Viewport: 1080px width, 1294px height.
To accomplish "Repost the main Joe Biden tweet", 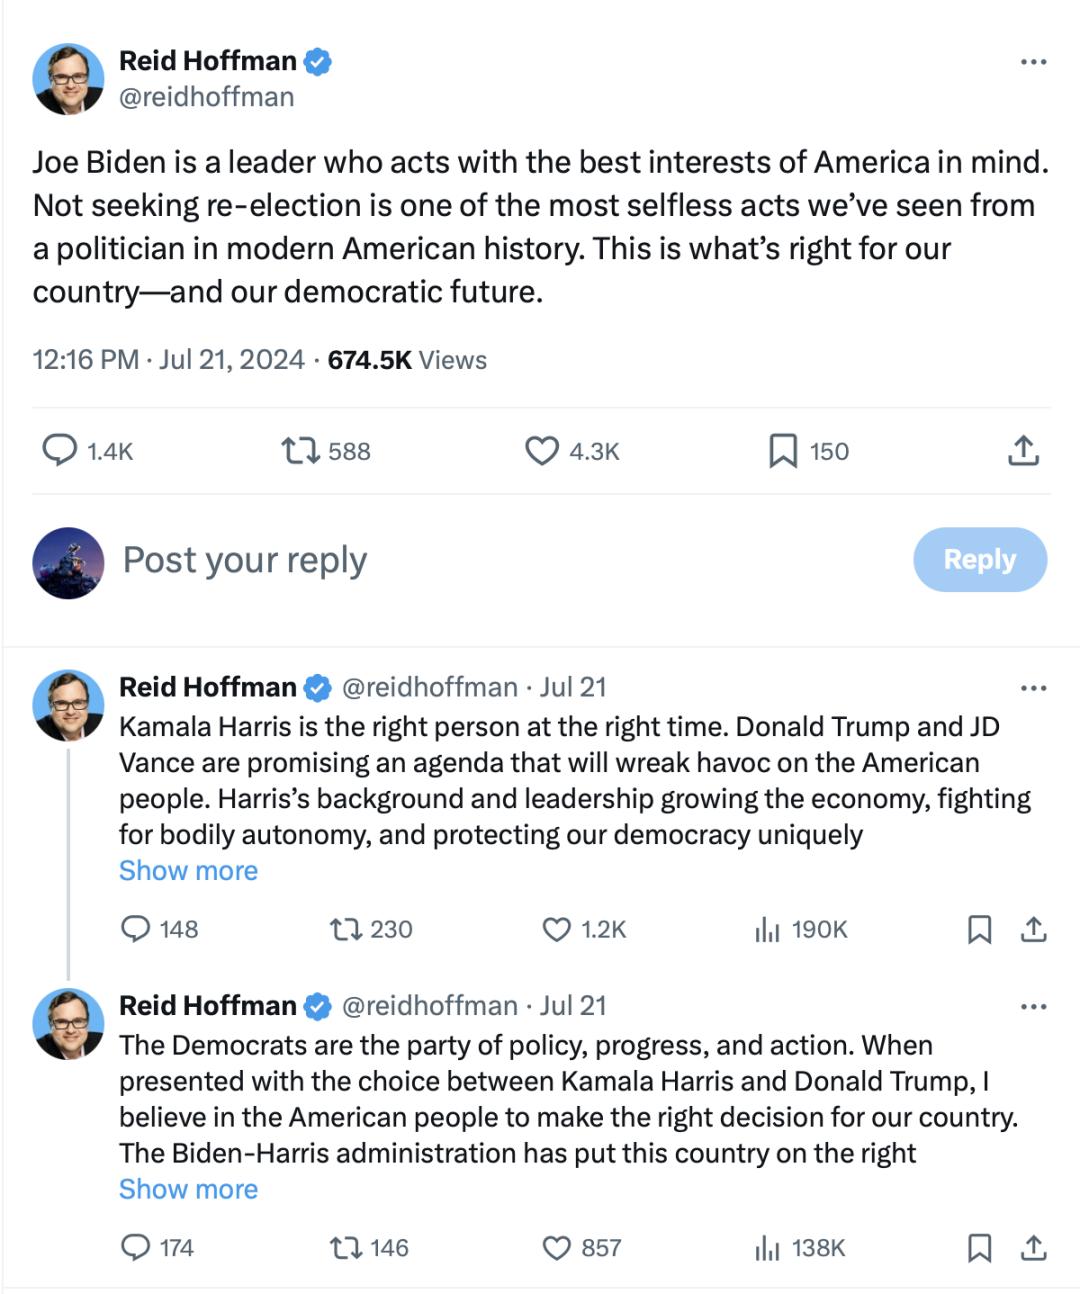I will click(x=299, y=451).
